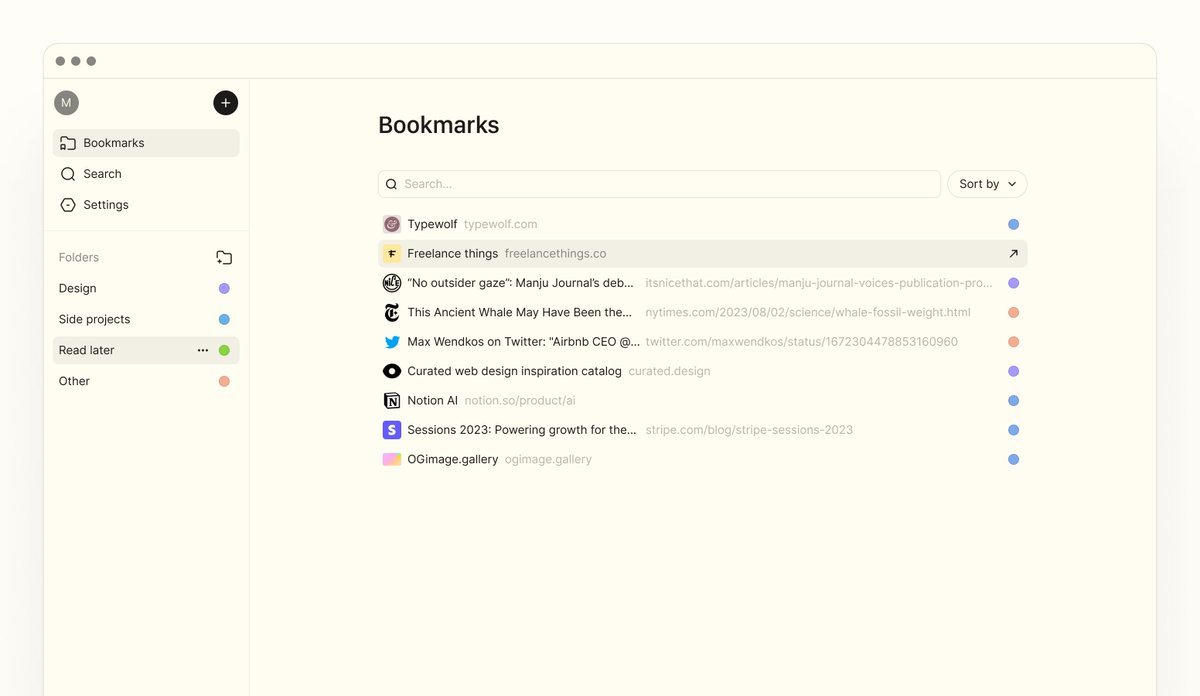1200x696 pixels.
Task: Open the M user avatar
Action: click(x=66, y=102)
